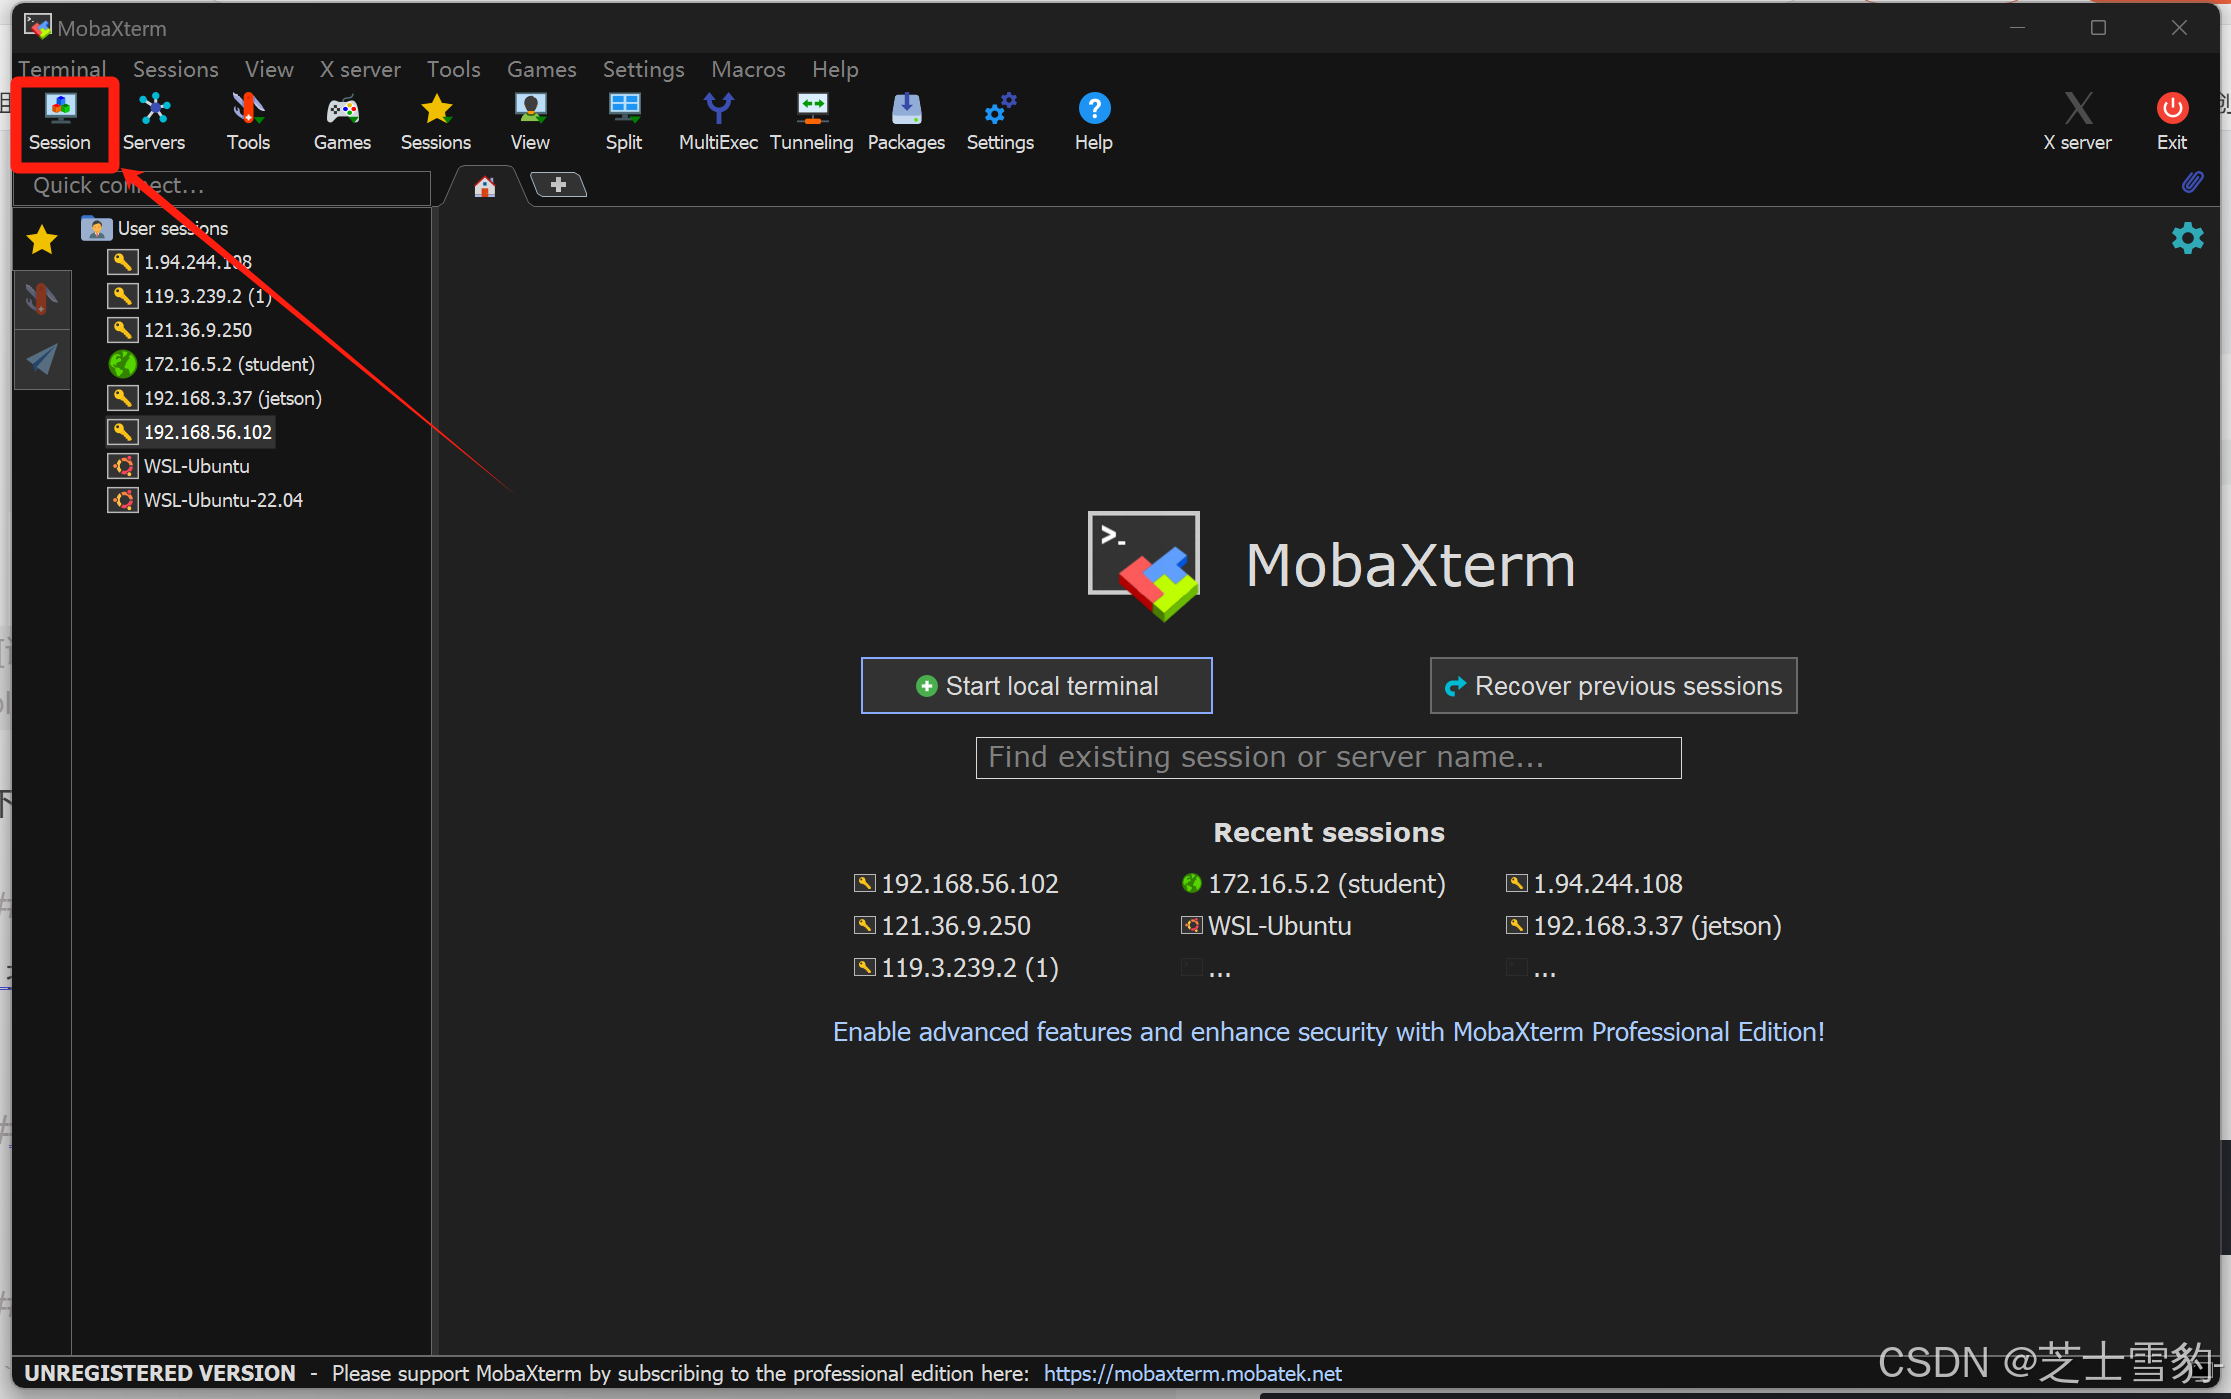Select the sidebar Sessions star tab
Image resolution: width=2231 pixels, height=1399 pixels.
[42, 240]
